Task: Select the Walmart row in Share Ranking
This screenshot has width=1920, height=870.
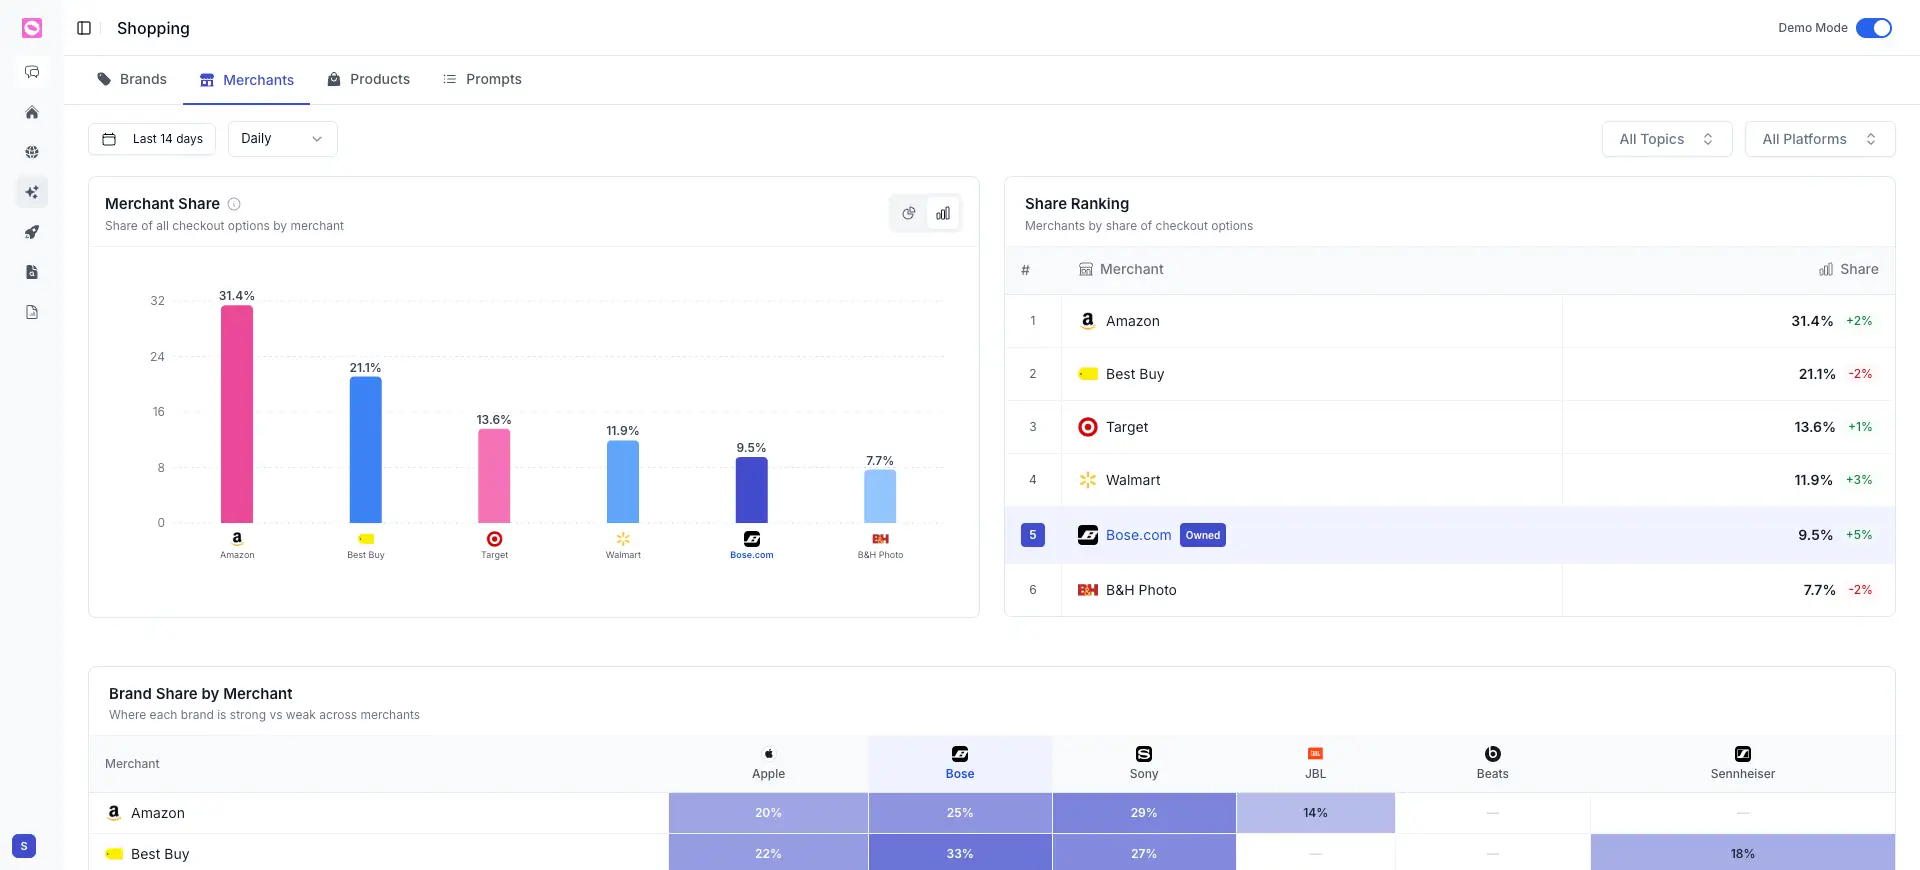Action: 1450,480
